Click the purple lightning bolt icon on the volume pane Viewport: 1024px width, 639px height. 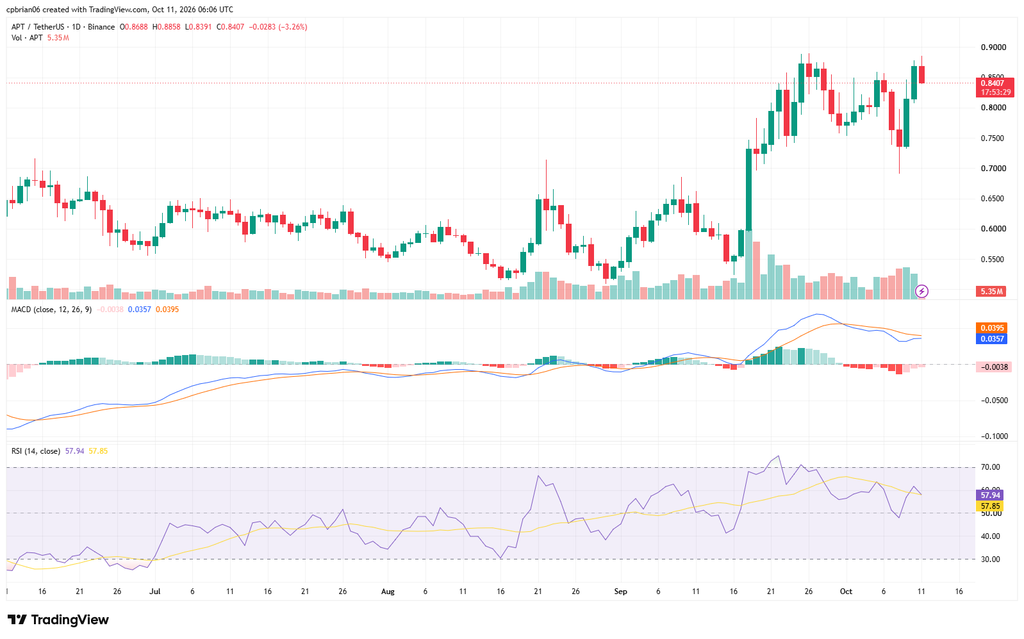[921, 291]
